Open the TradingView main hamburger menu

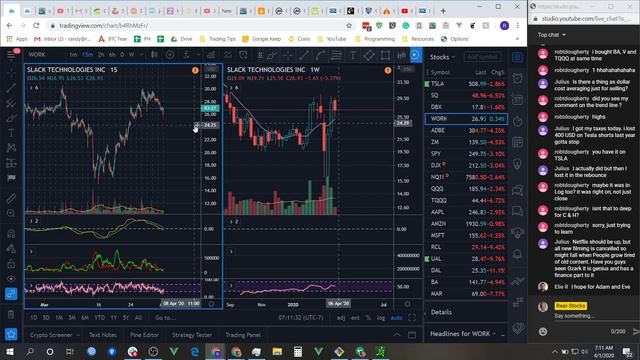11,55
